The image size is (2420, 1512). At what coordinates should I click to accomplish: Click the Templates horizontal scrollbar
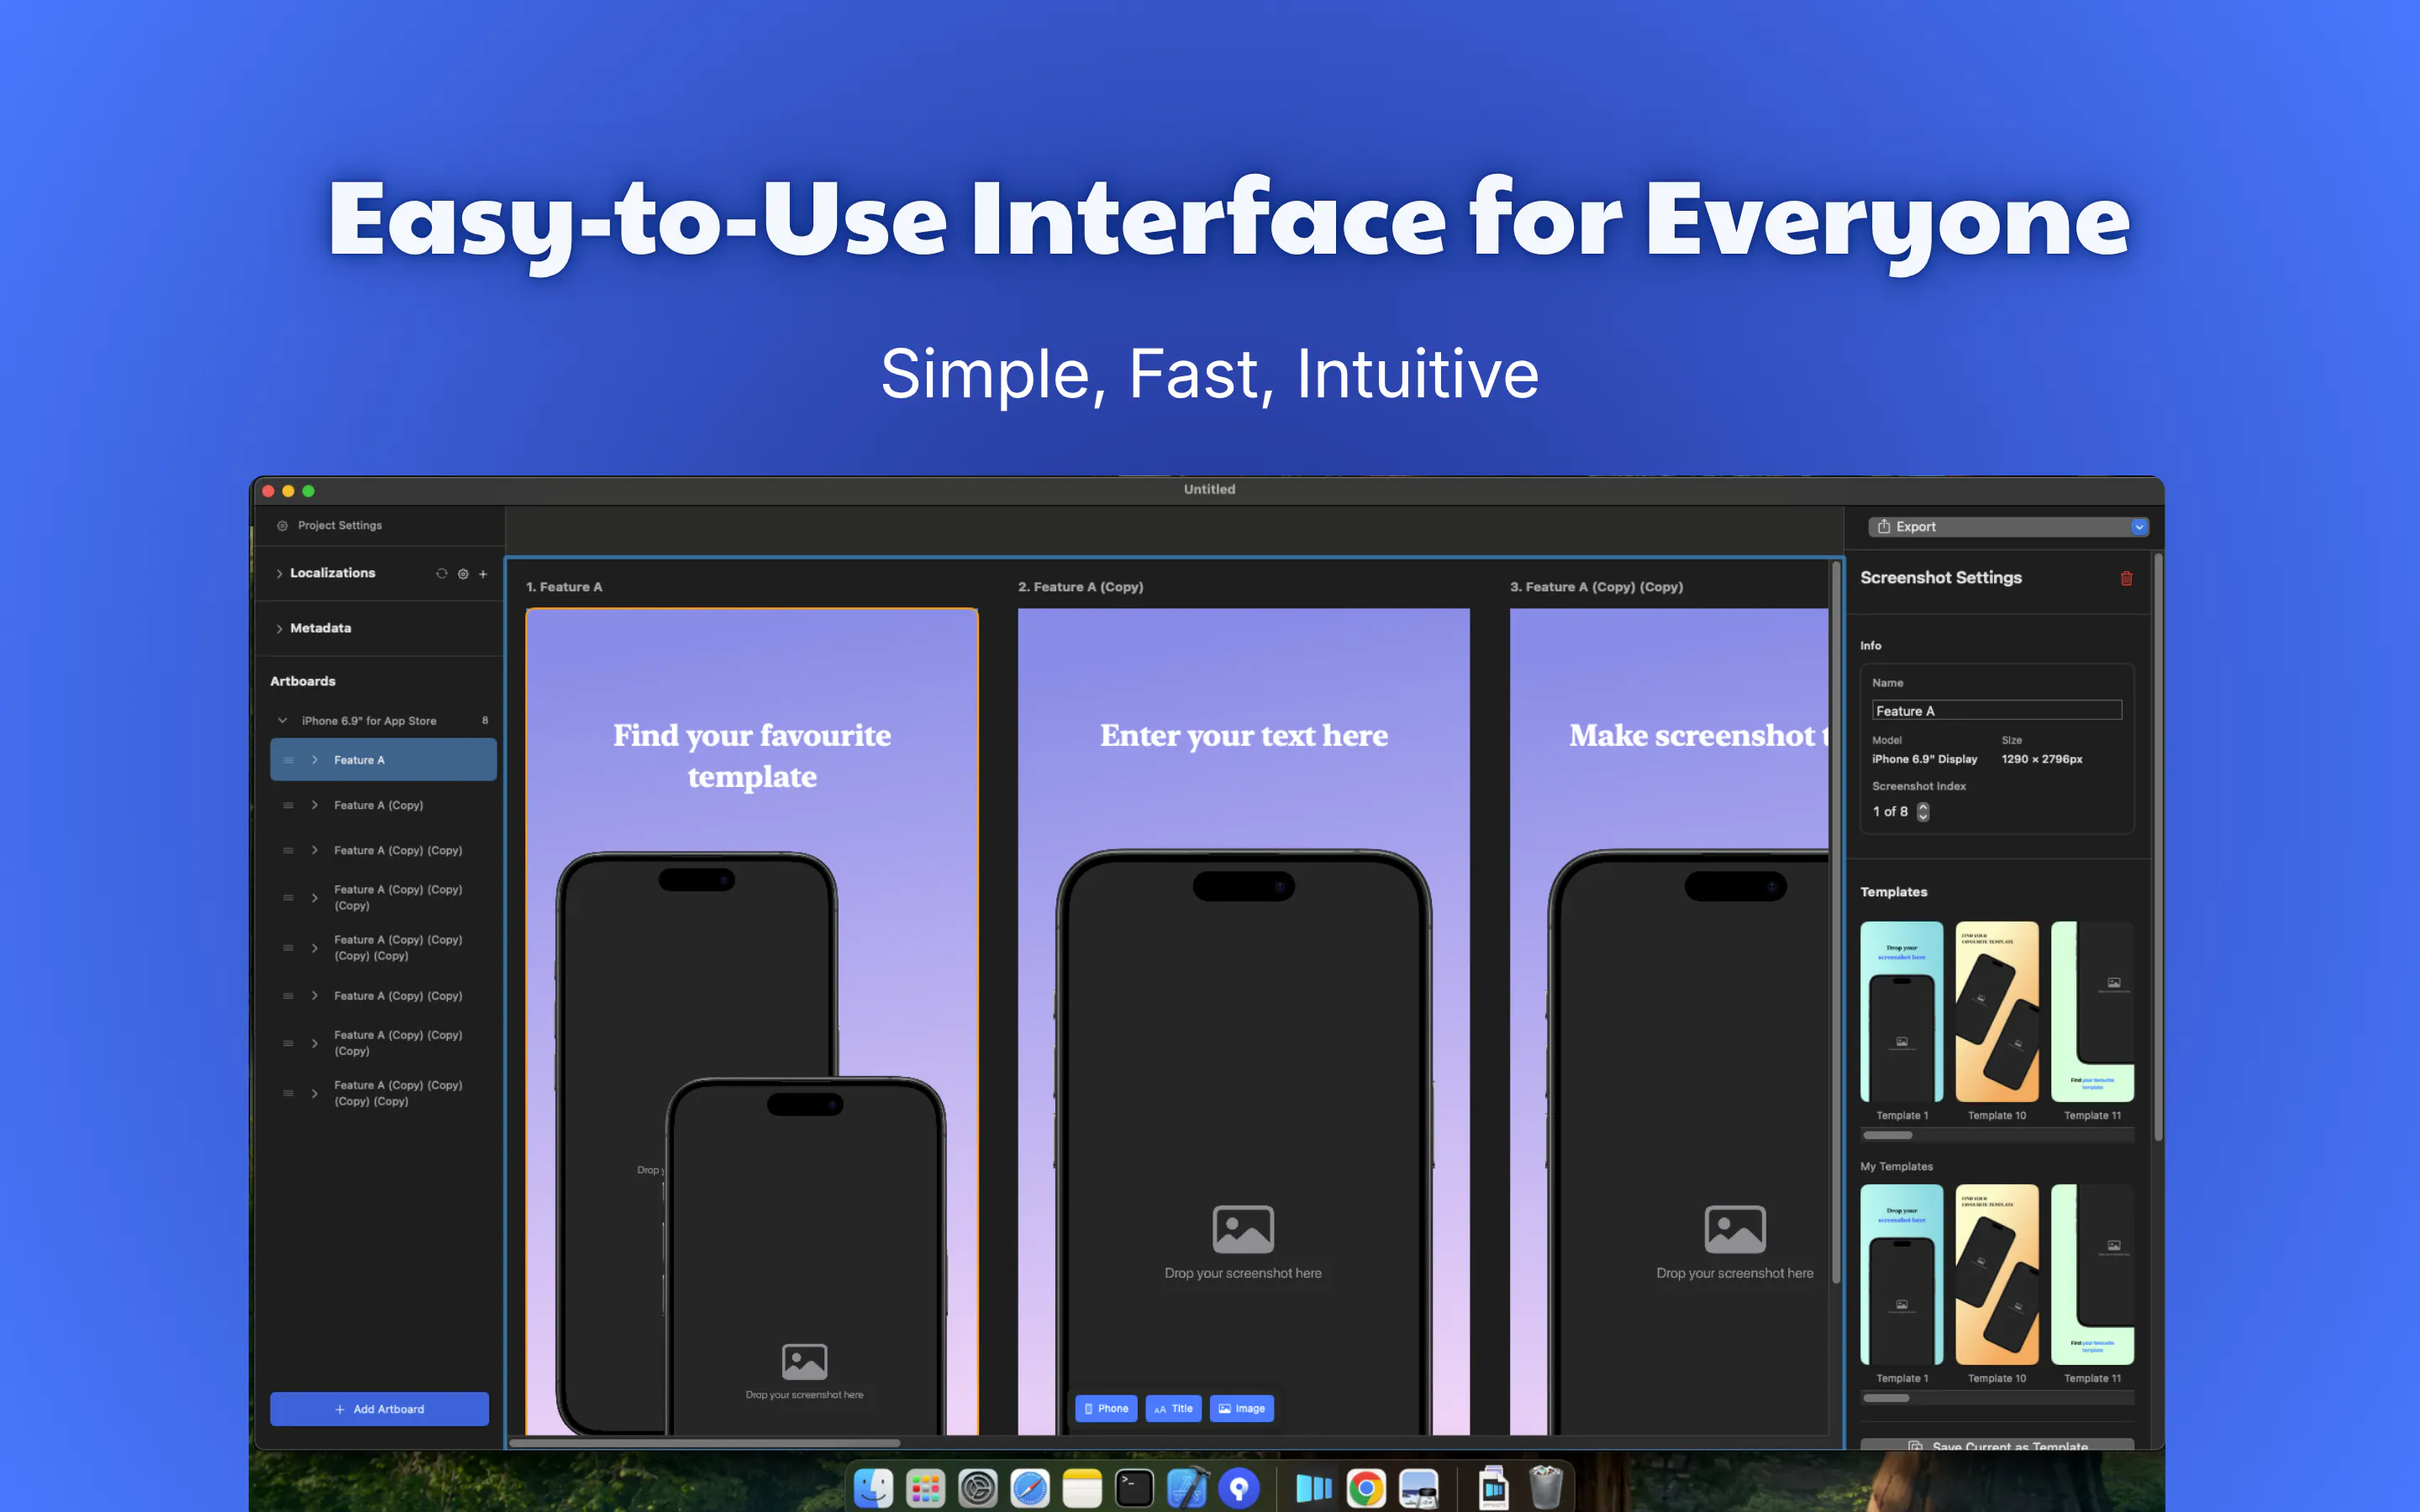pos(1887,1135)
